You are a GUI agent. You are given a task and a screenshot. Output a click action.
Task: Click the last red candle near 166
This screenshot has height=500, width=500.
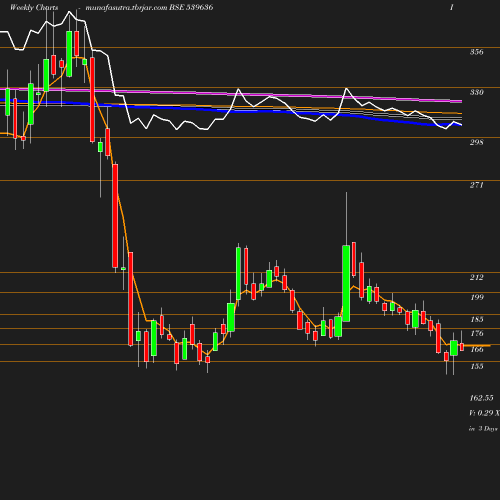tap(462, 347)
